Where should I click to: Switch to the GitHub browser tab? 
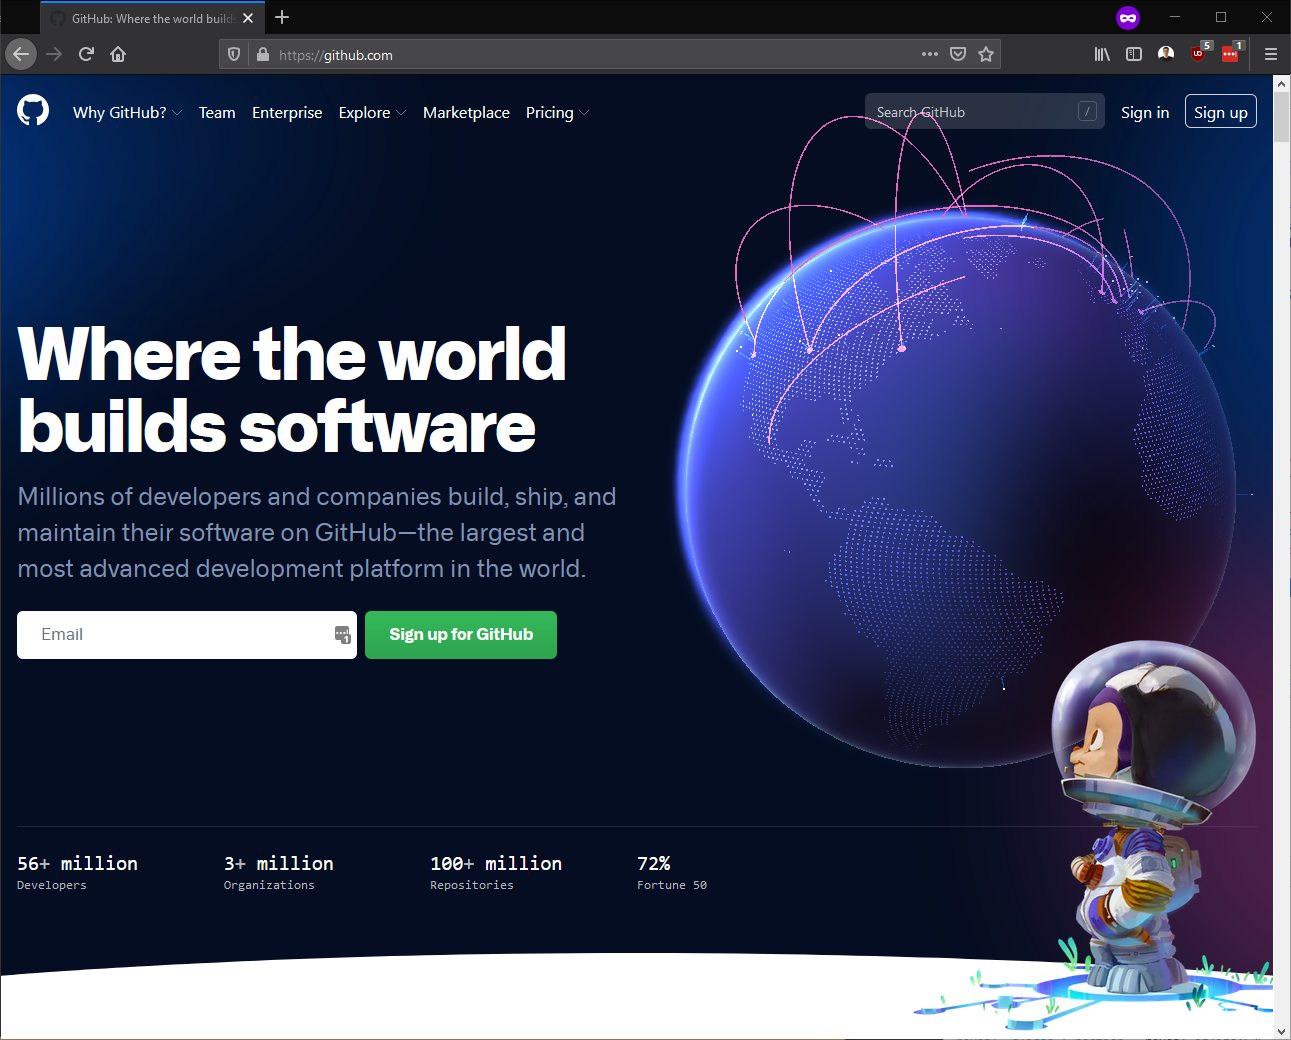coord(150,17)
